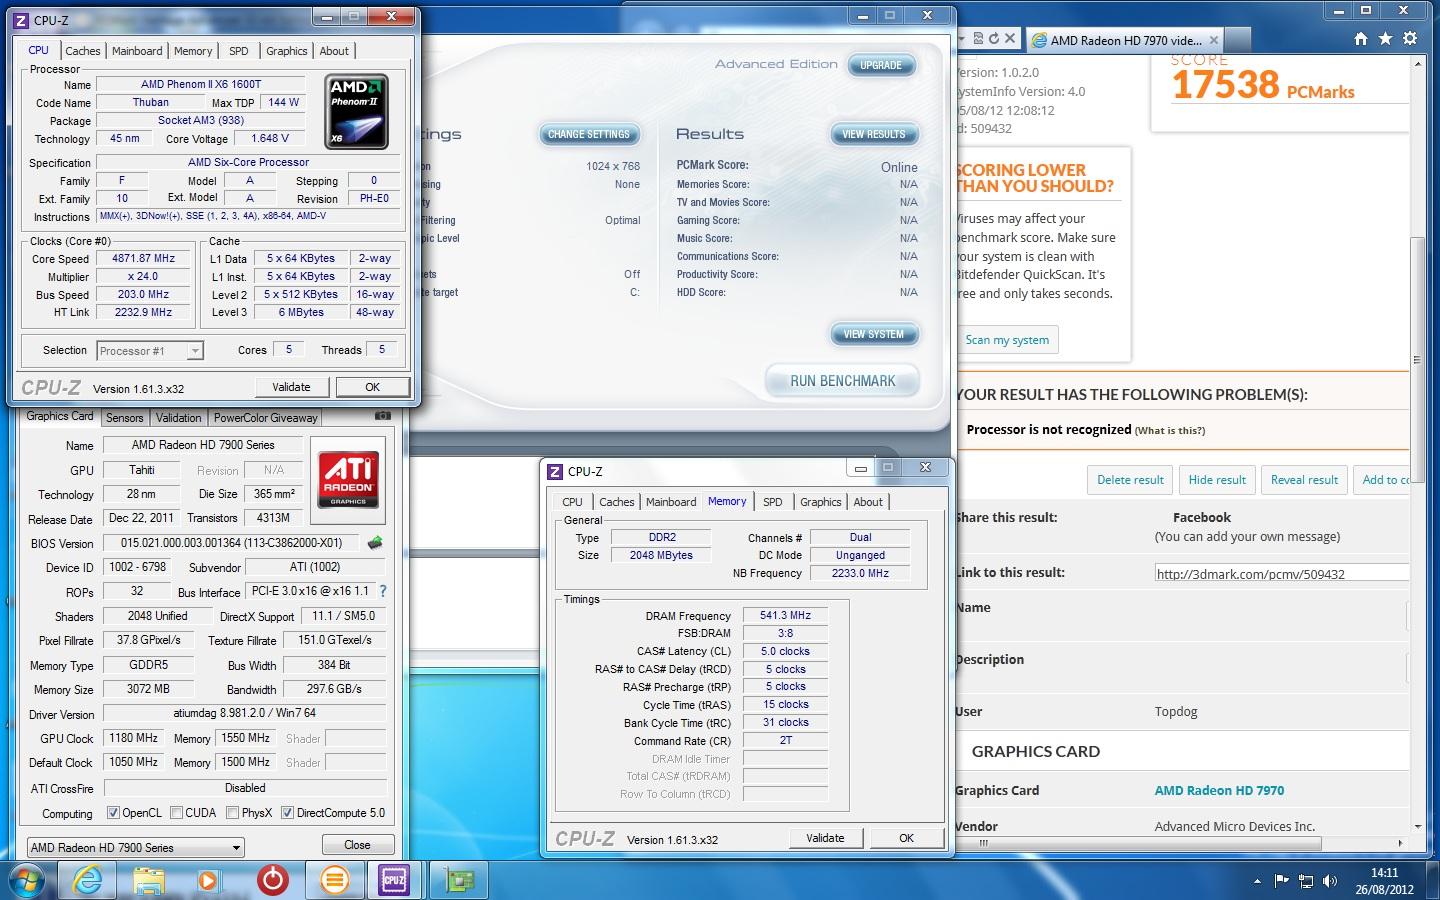
Task: Click Validate in top CPU-Z window
Action: 291,387
